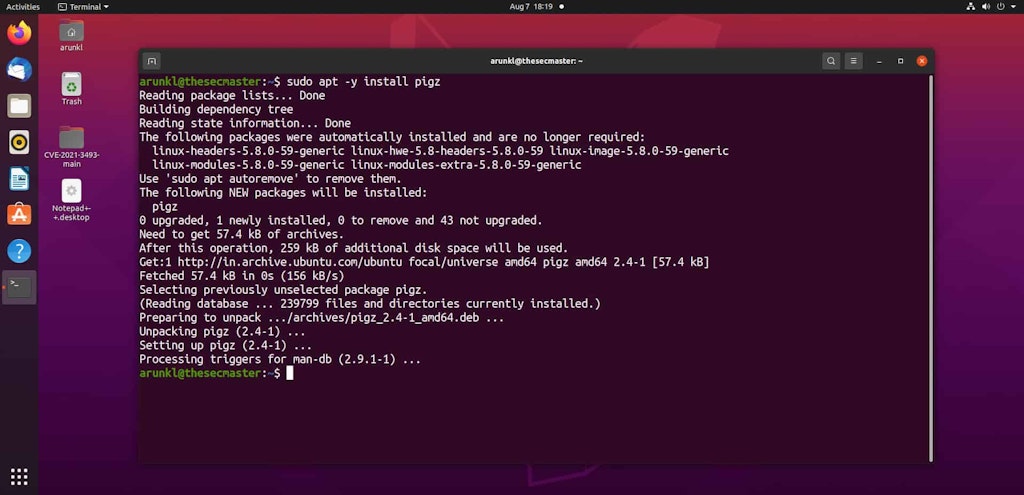Image resolution: width=1024 pixels, height=495 pixels.
Task: Click the 'sudo apt -y install pigz' command text
Action: point(364,82)
